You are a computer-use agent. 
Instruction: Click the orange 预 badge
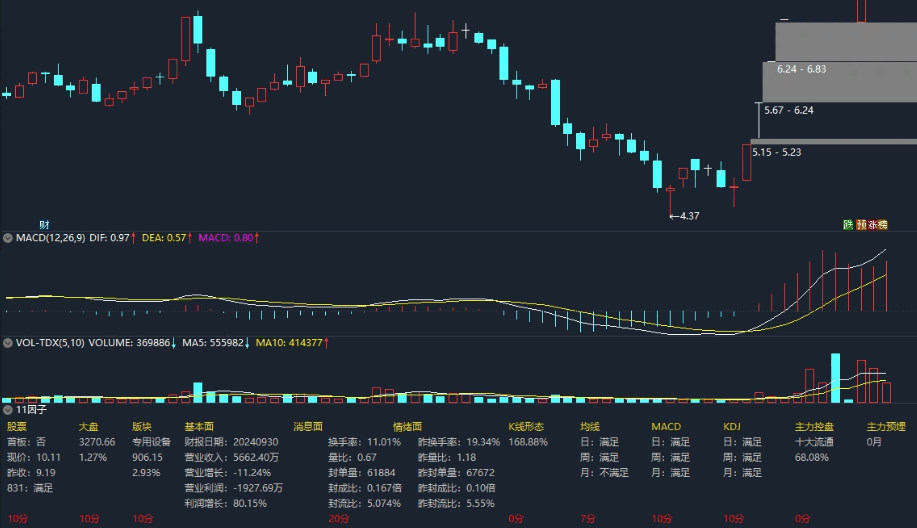861,225
